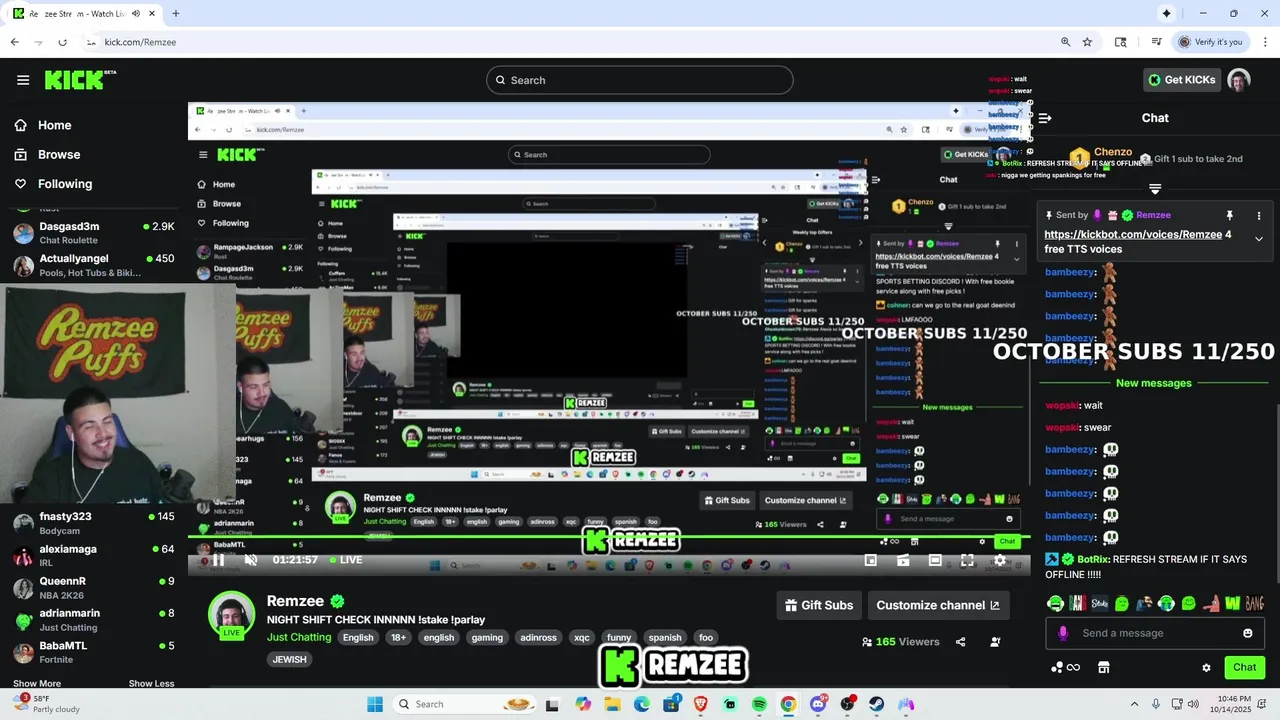Open chat settings gear
This screenshot has width=1280, height=720.
1206,668
